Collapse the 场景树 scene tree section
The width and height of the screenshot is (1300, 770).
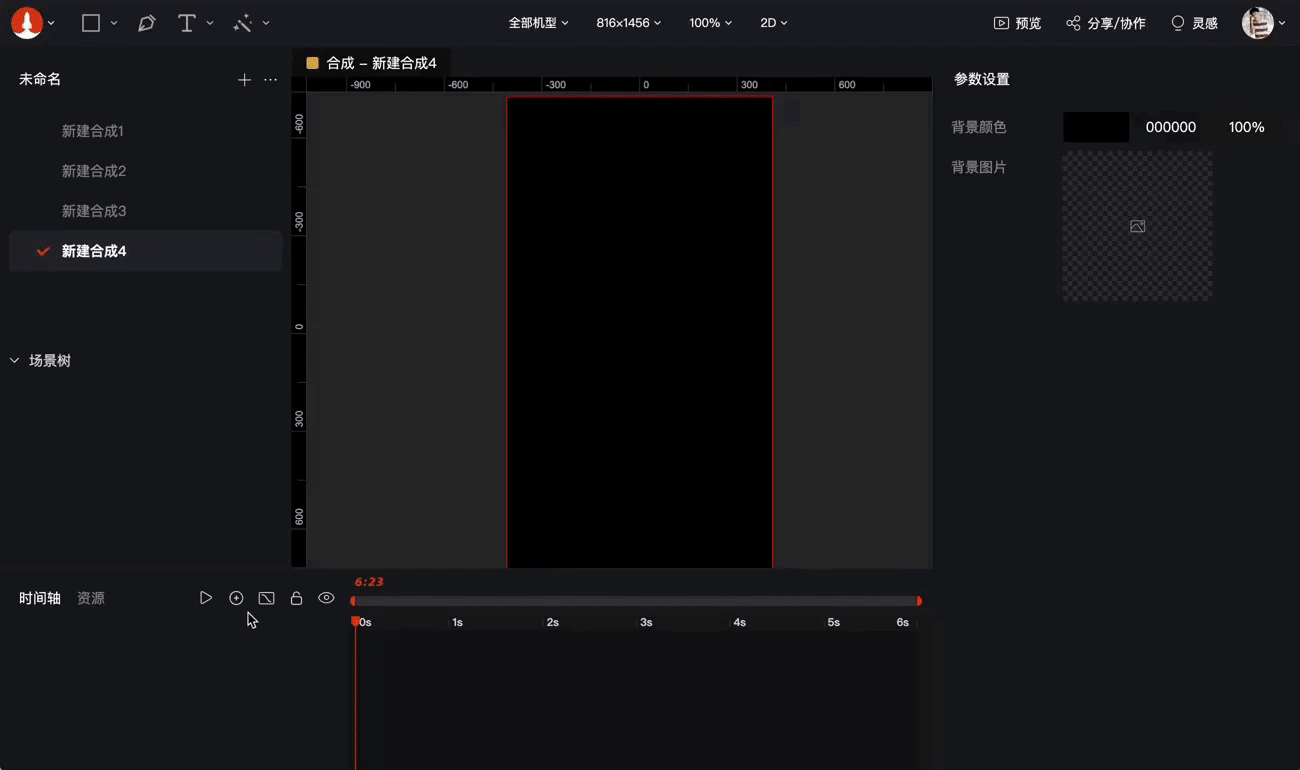[x=14, y=361]
